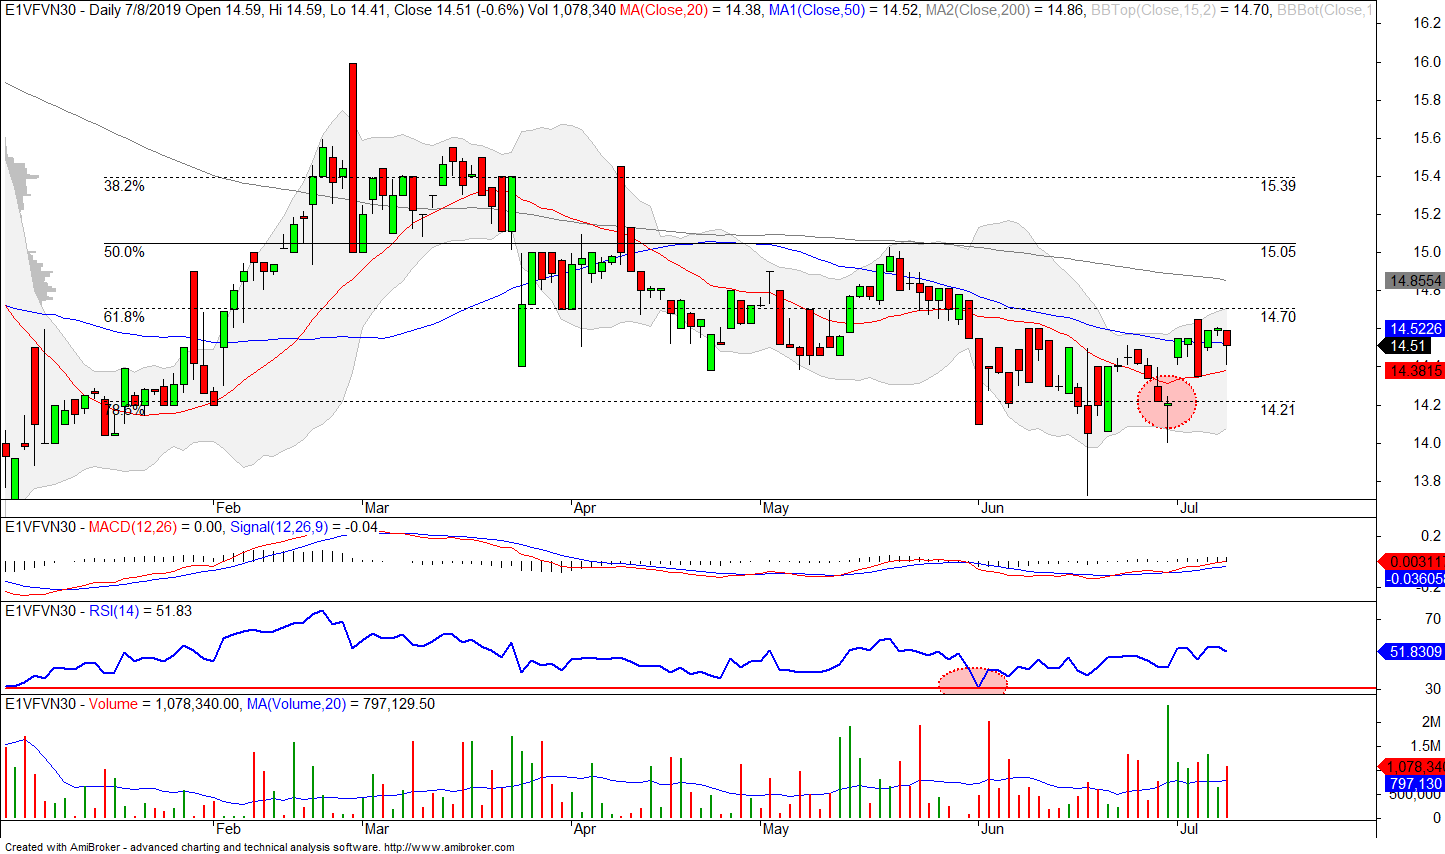Screen dimensions: 1445x854
Task: Click Jun on price pane date axis
Action: click(992, 508)
